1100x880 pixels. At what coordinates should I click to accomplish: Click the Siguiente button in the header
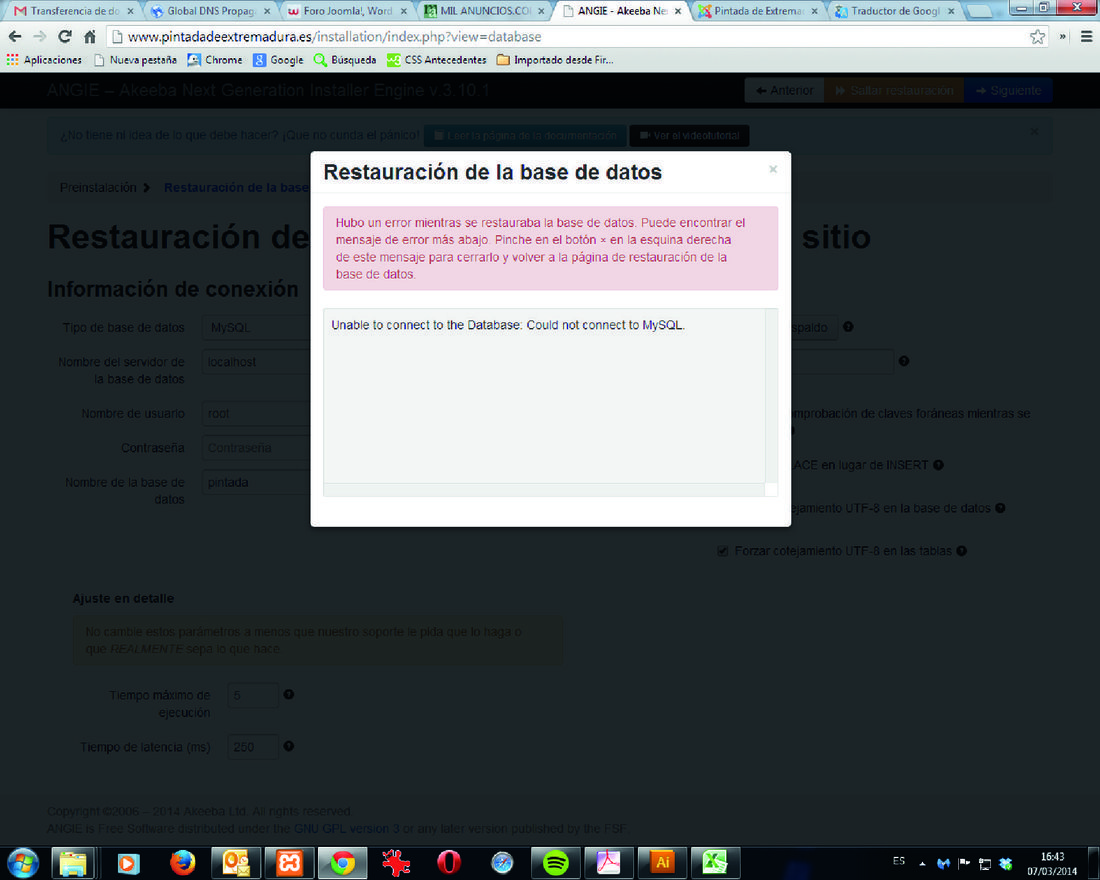(1008, 91)
